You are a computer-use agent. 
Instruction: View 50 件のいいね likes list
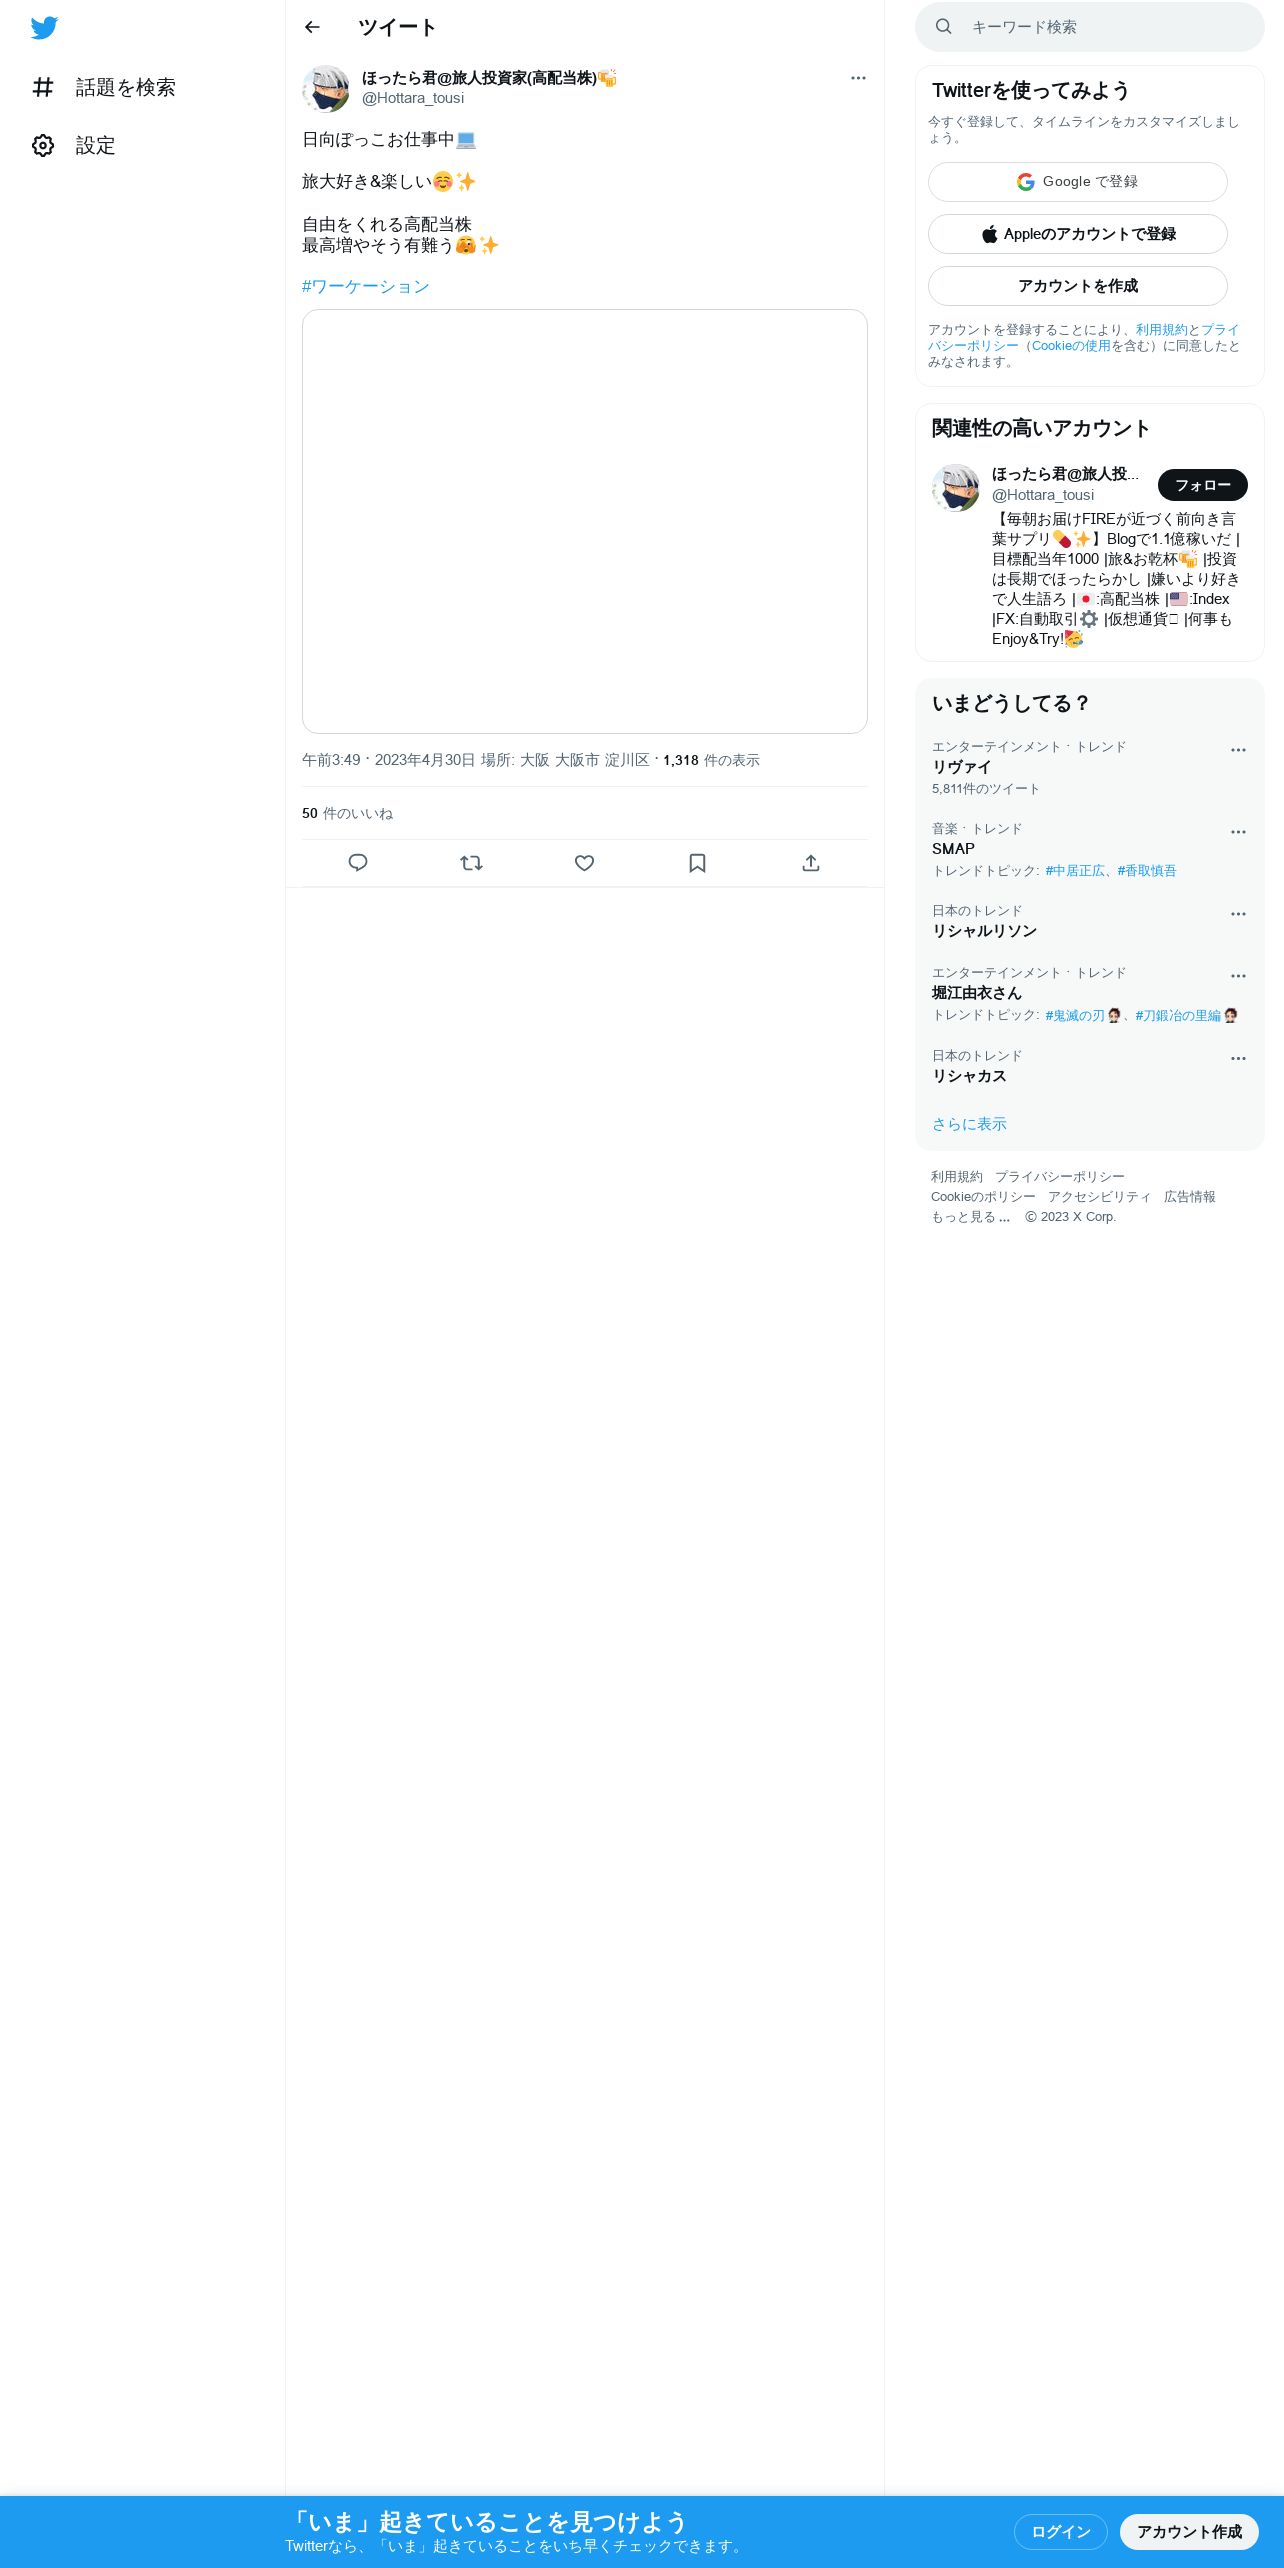point(347,813)
